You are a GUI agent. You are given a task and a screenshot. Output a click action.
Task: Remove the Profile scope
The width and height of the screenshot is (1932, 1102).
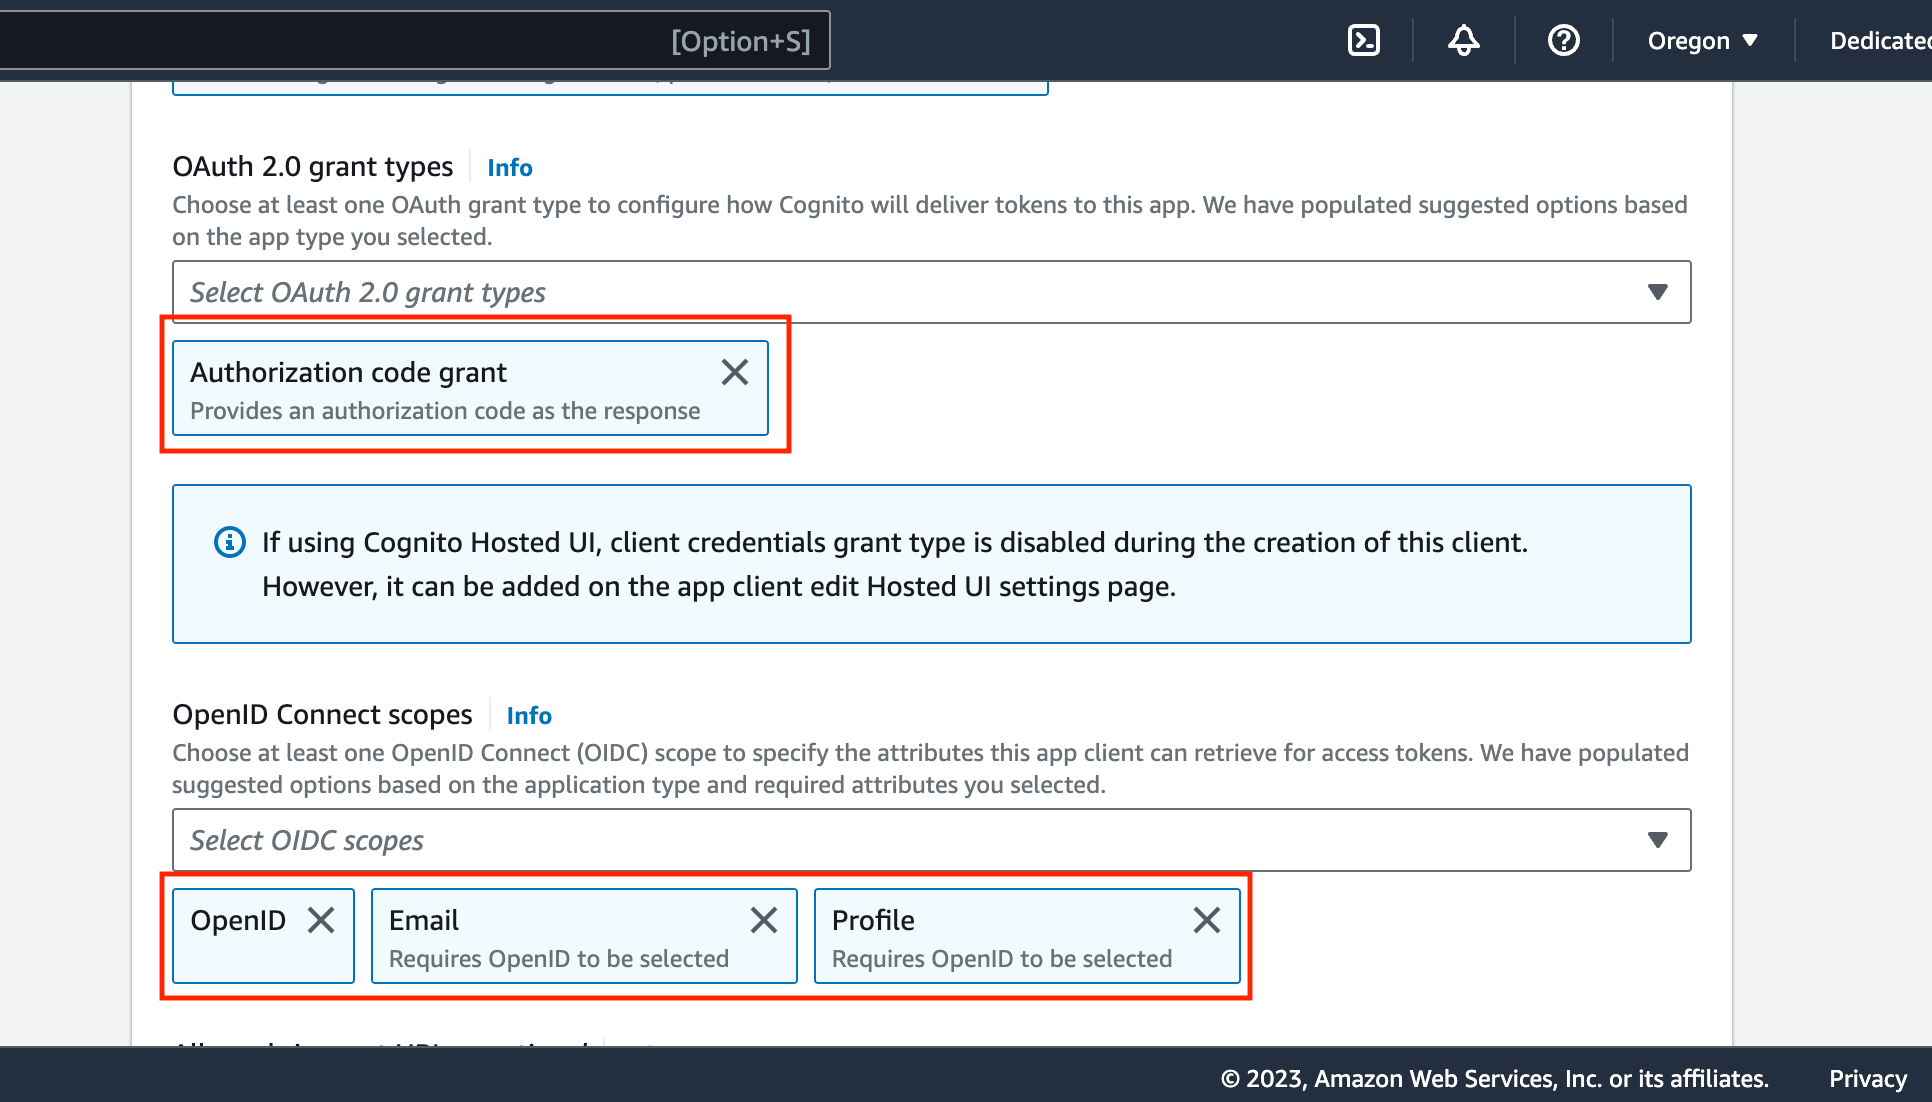click(1207, 919)
